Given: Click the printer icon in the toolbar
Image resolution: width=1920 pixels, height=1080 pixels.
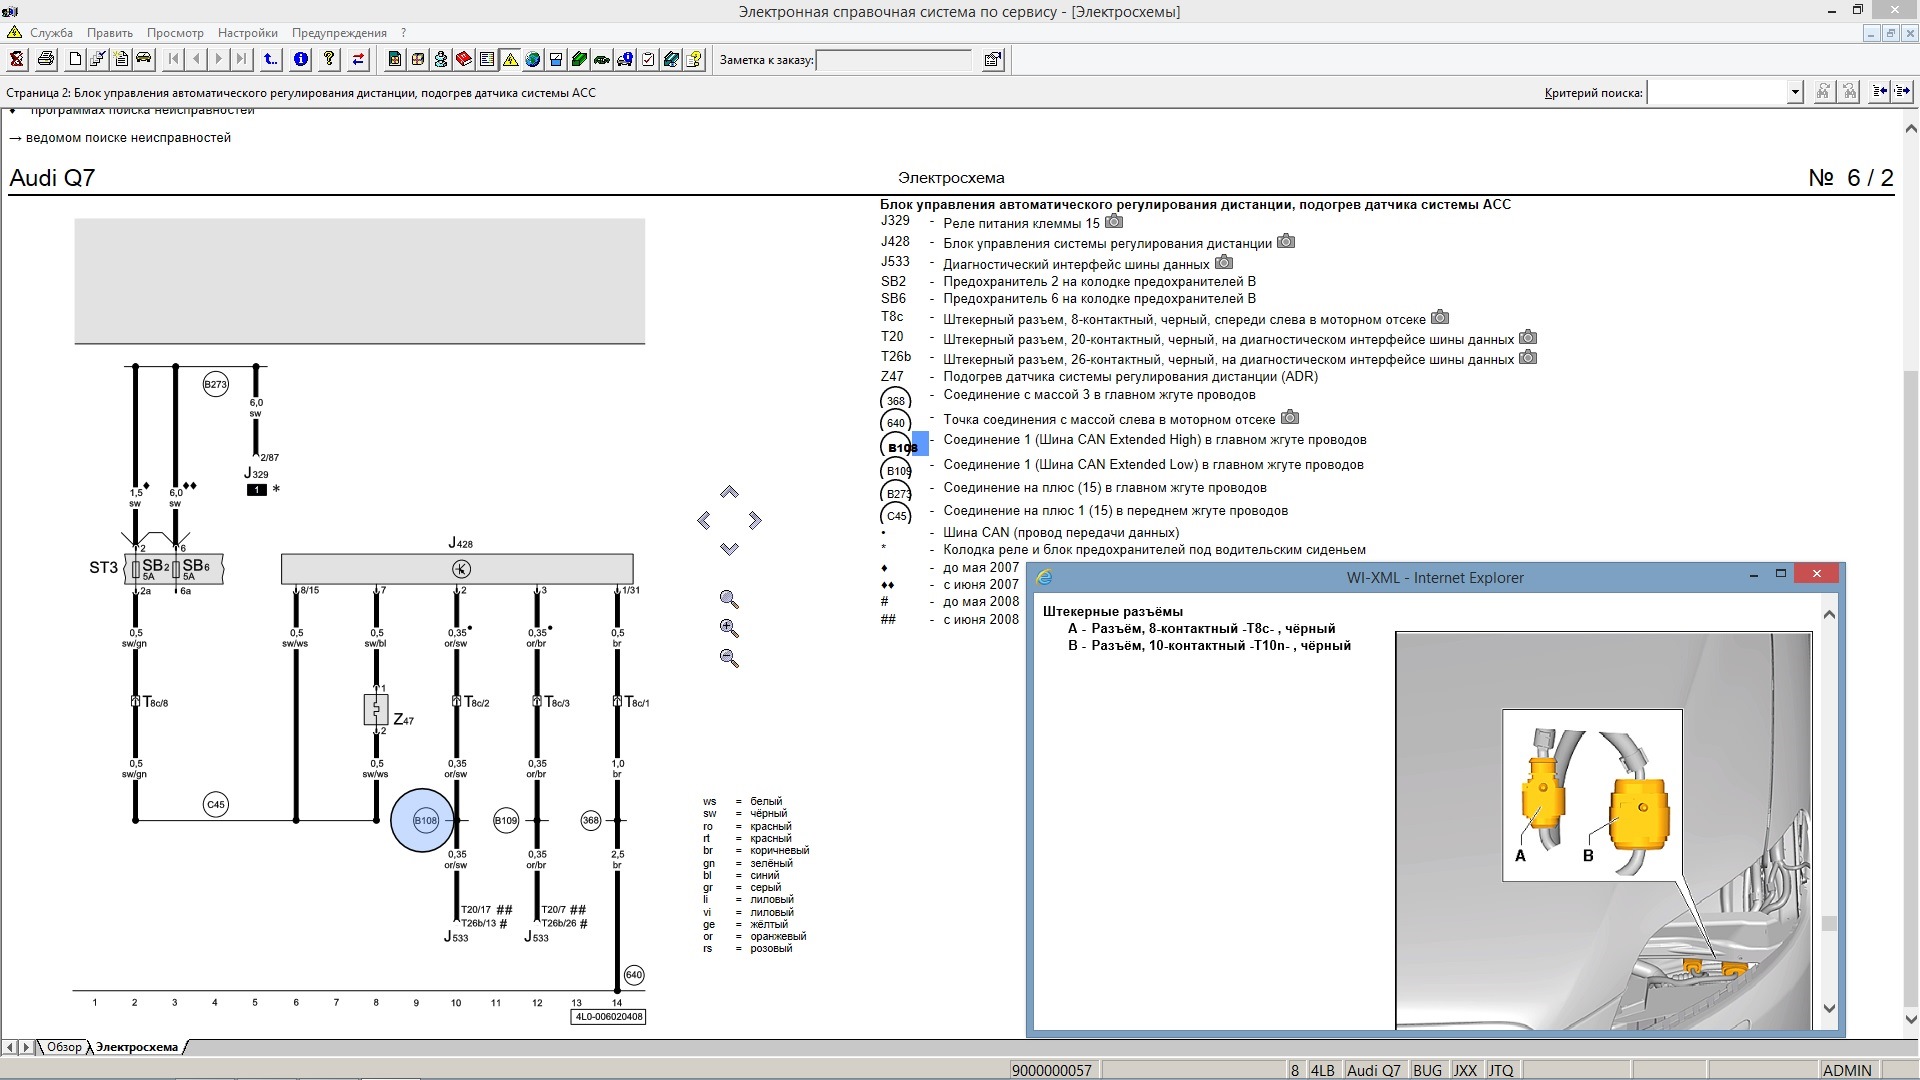Looking at the screenshot, I should click(45, 60).
